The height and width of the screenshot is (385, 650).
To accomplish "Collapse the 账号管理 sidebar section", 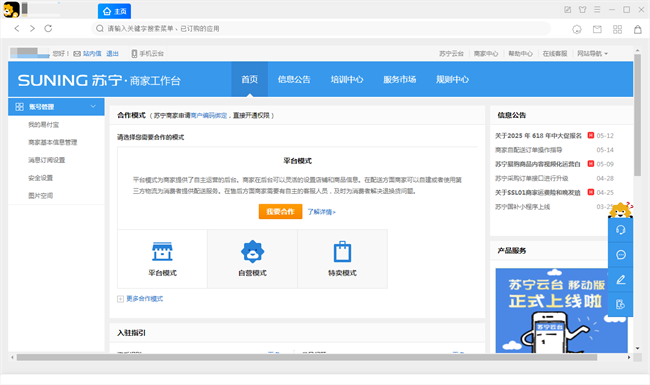I will [x=56, y=107].
